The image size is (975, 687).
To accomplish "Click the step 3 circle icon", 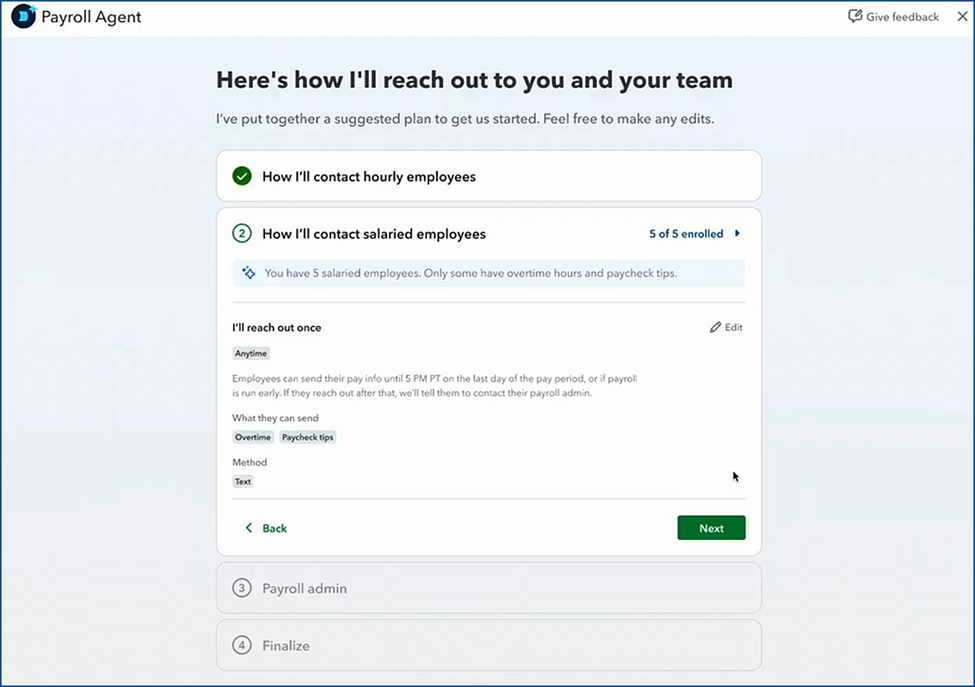I will (x=242, y=588).
